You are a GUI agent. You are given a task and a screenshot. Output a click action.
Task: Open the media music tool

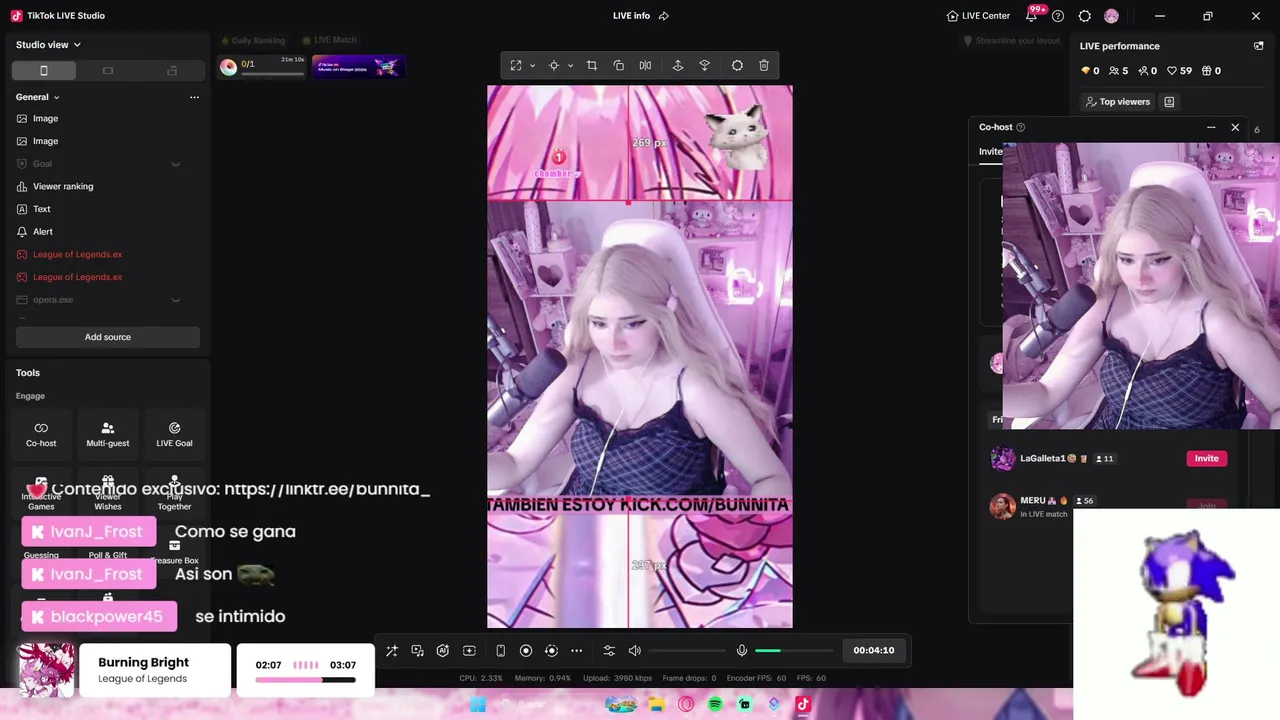(418, 651)
